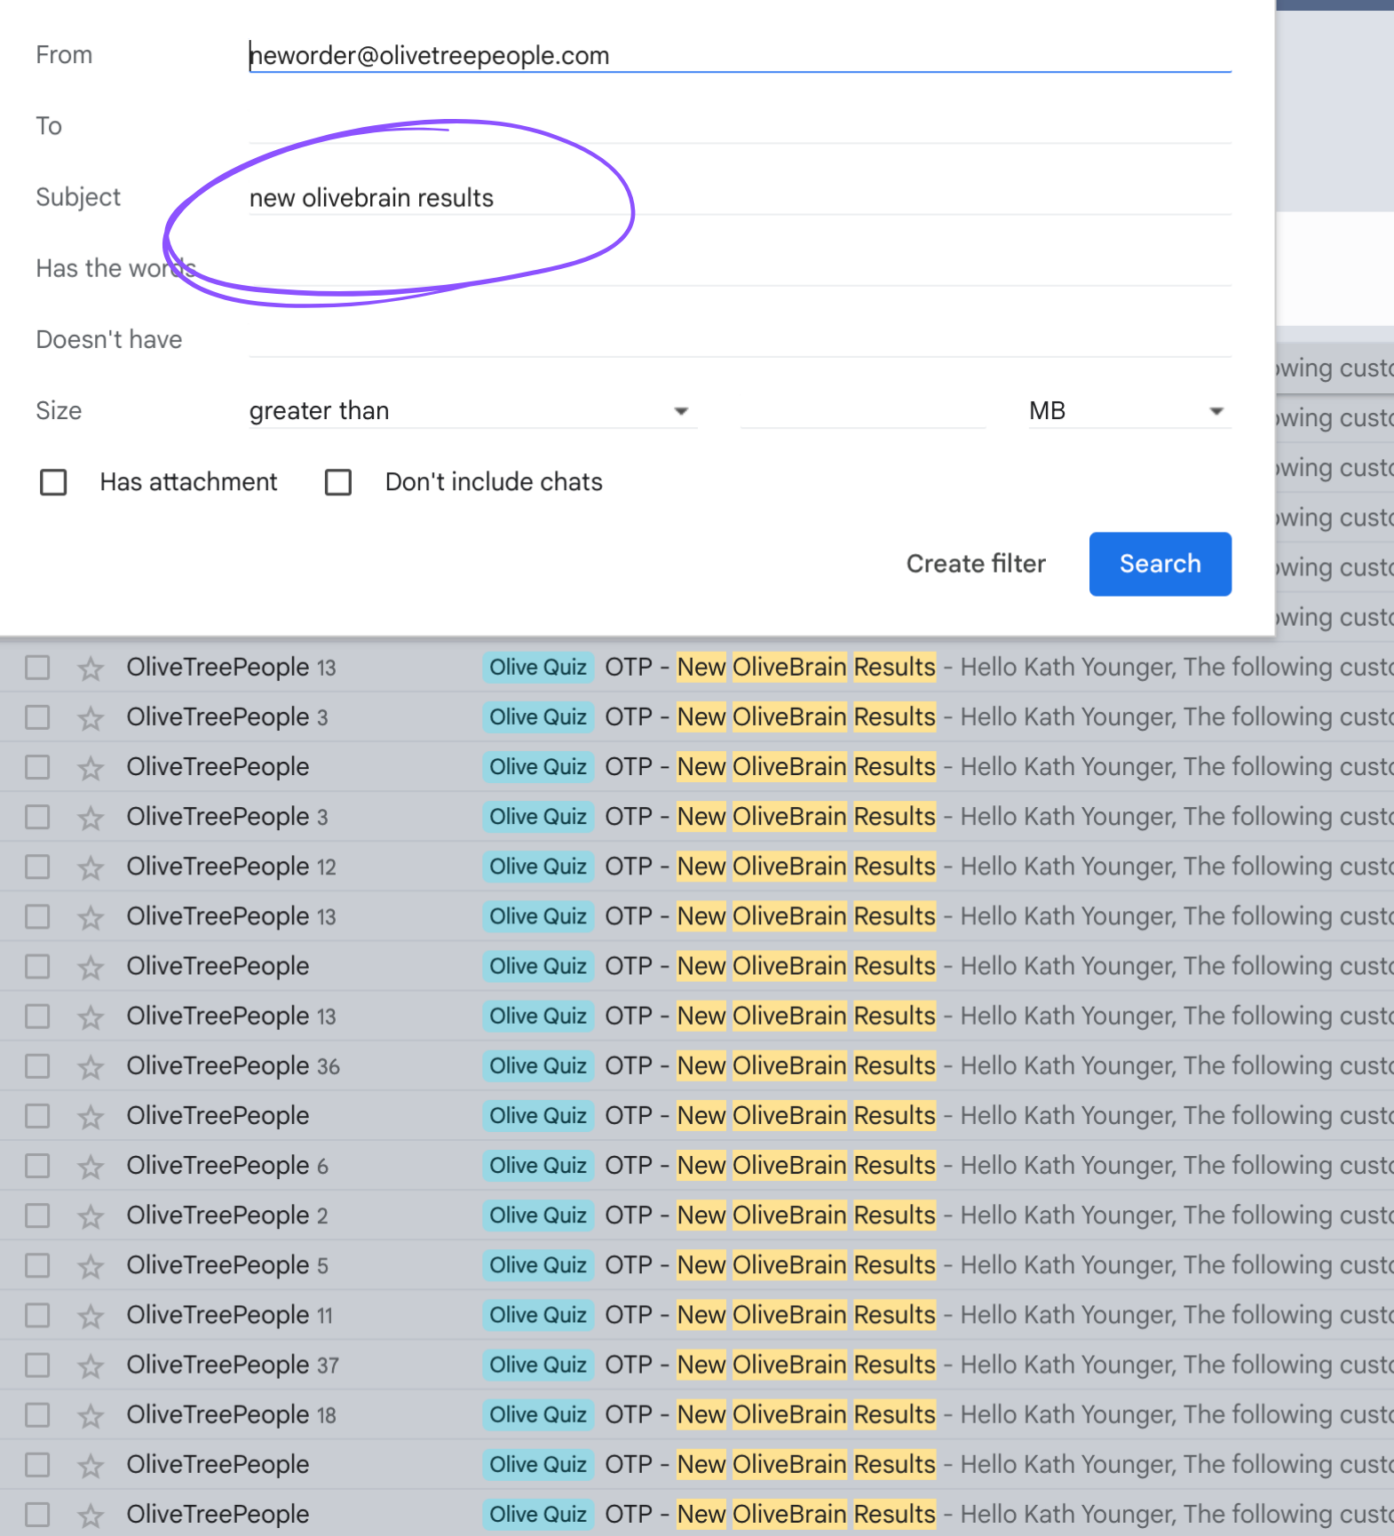Click Olive Quiz label on OliveTreePeople 37 email
Viewport: 1394px width, 1536px height.
click(x=538, y=1366)
